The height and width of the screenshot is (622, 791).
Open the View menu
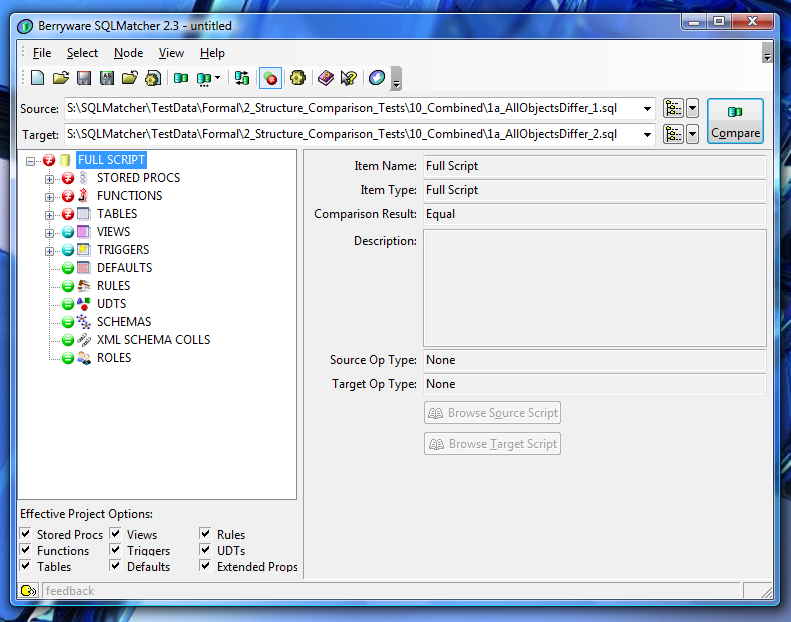pyautogui.click(x=172, y=53)
